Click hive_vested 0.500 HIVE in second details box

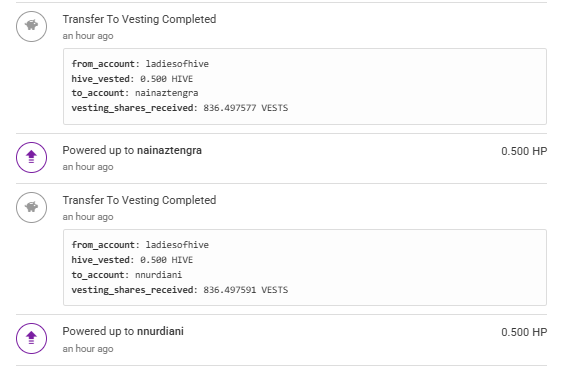(167, 260)
